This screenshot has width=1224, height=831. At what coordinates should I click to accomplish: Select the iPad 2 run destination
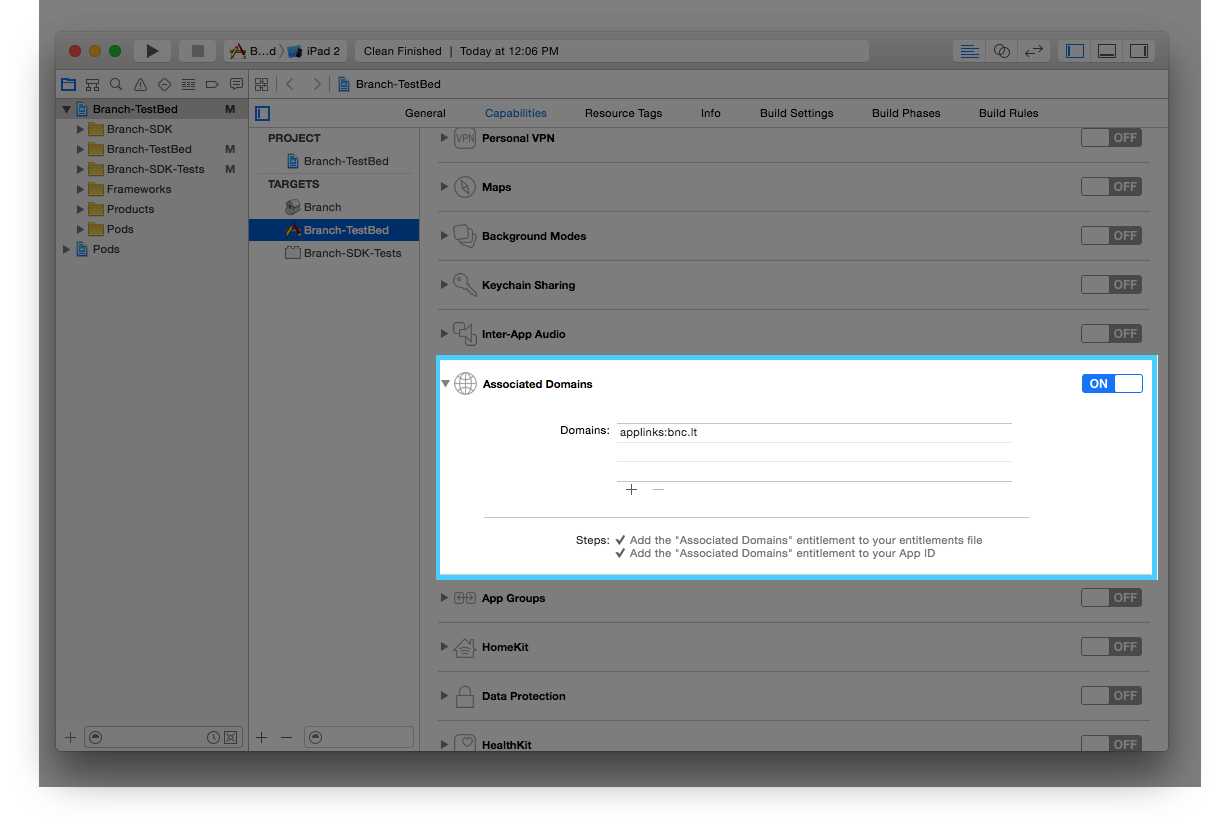(x=314, y=51)
